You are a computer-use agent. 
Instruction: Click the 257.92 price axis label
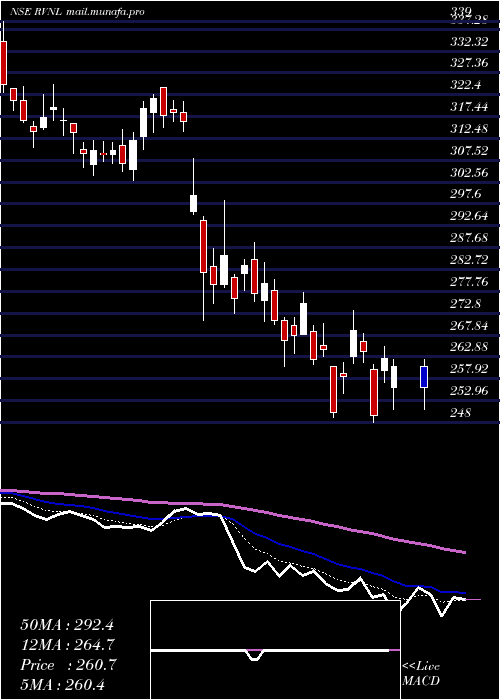469,369
